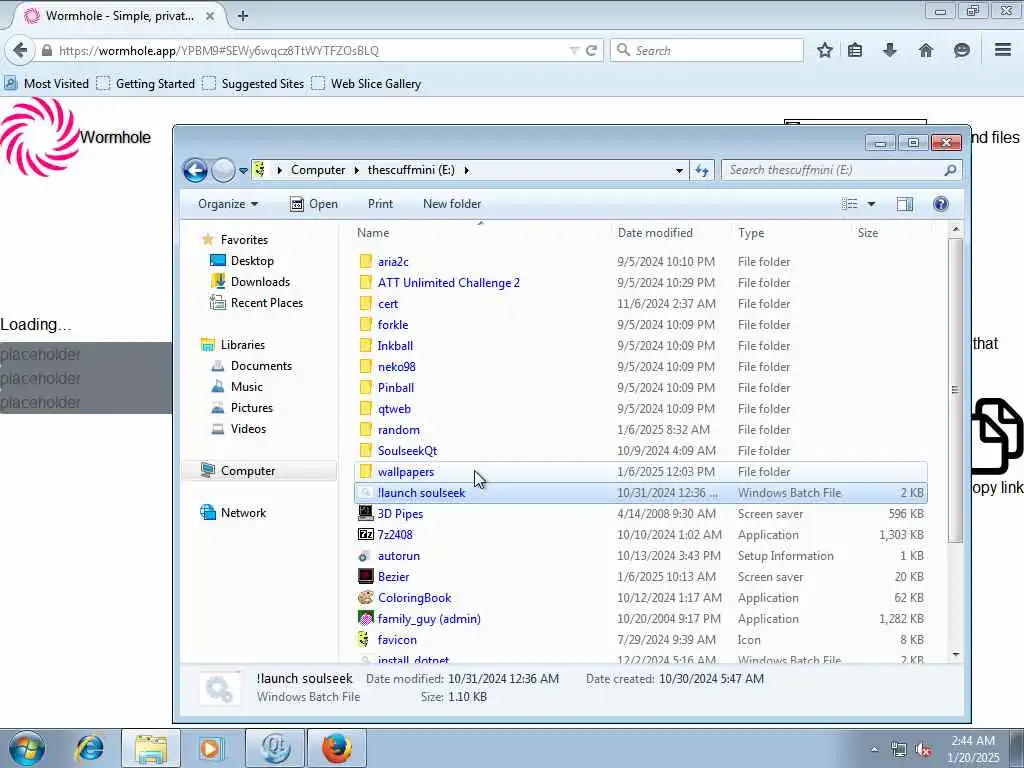Open the Getting Started bookmark

146,84
